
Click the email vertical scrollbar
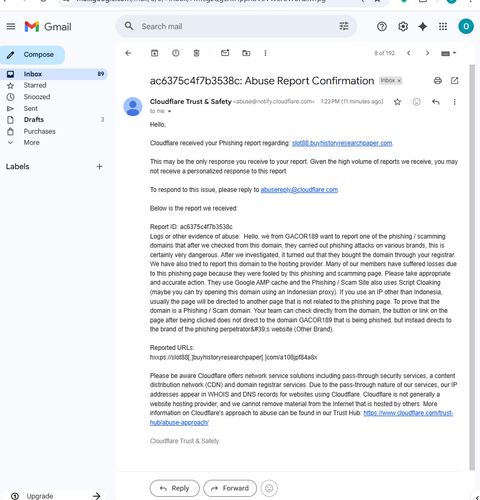click(x=472, y=267)
